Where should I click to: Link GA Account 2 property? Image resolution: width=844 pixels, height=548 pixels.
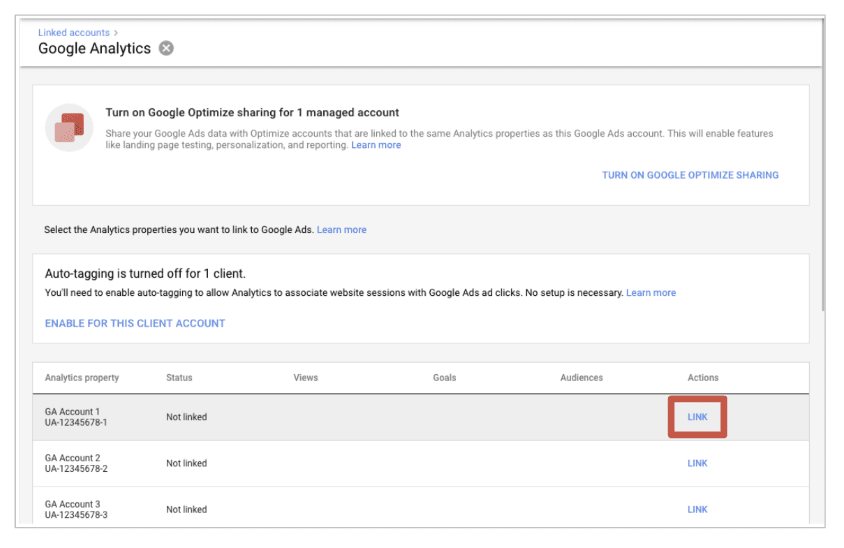697,463
